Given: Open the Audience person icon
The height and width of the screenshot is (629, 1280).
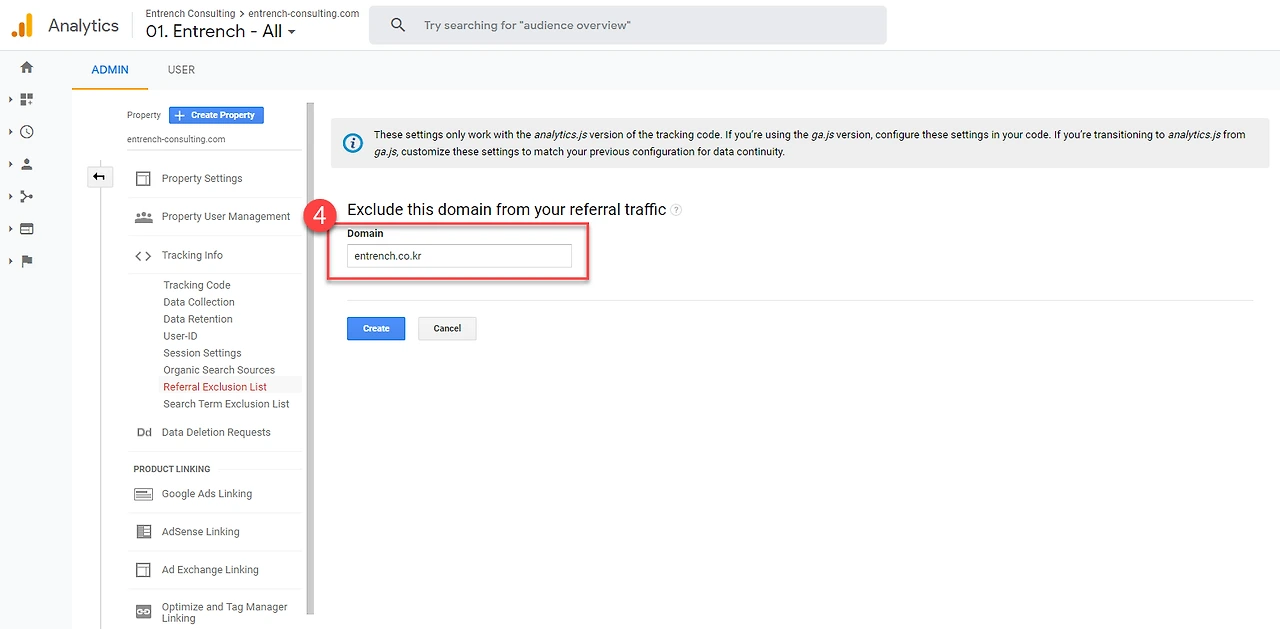Looking at the screenshot, I should 27,164.
